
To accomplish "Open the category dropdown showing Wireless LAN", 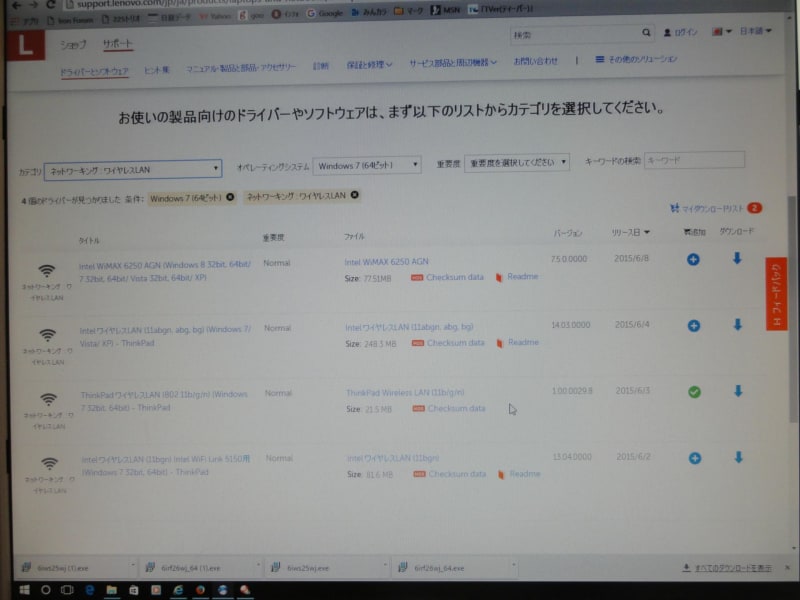I will (x=133, y=170).
